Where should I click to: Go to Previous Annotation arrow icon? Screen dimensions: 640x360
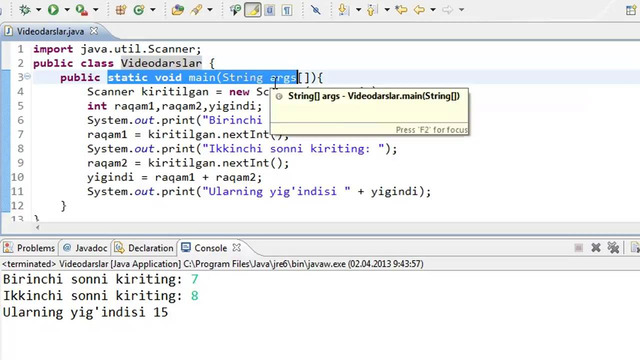(371, 9)
